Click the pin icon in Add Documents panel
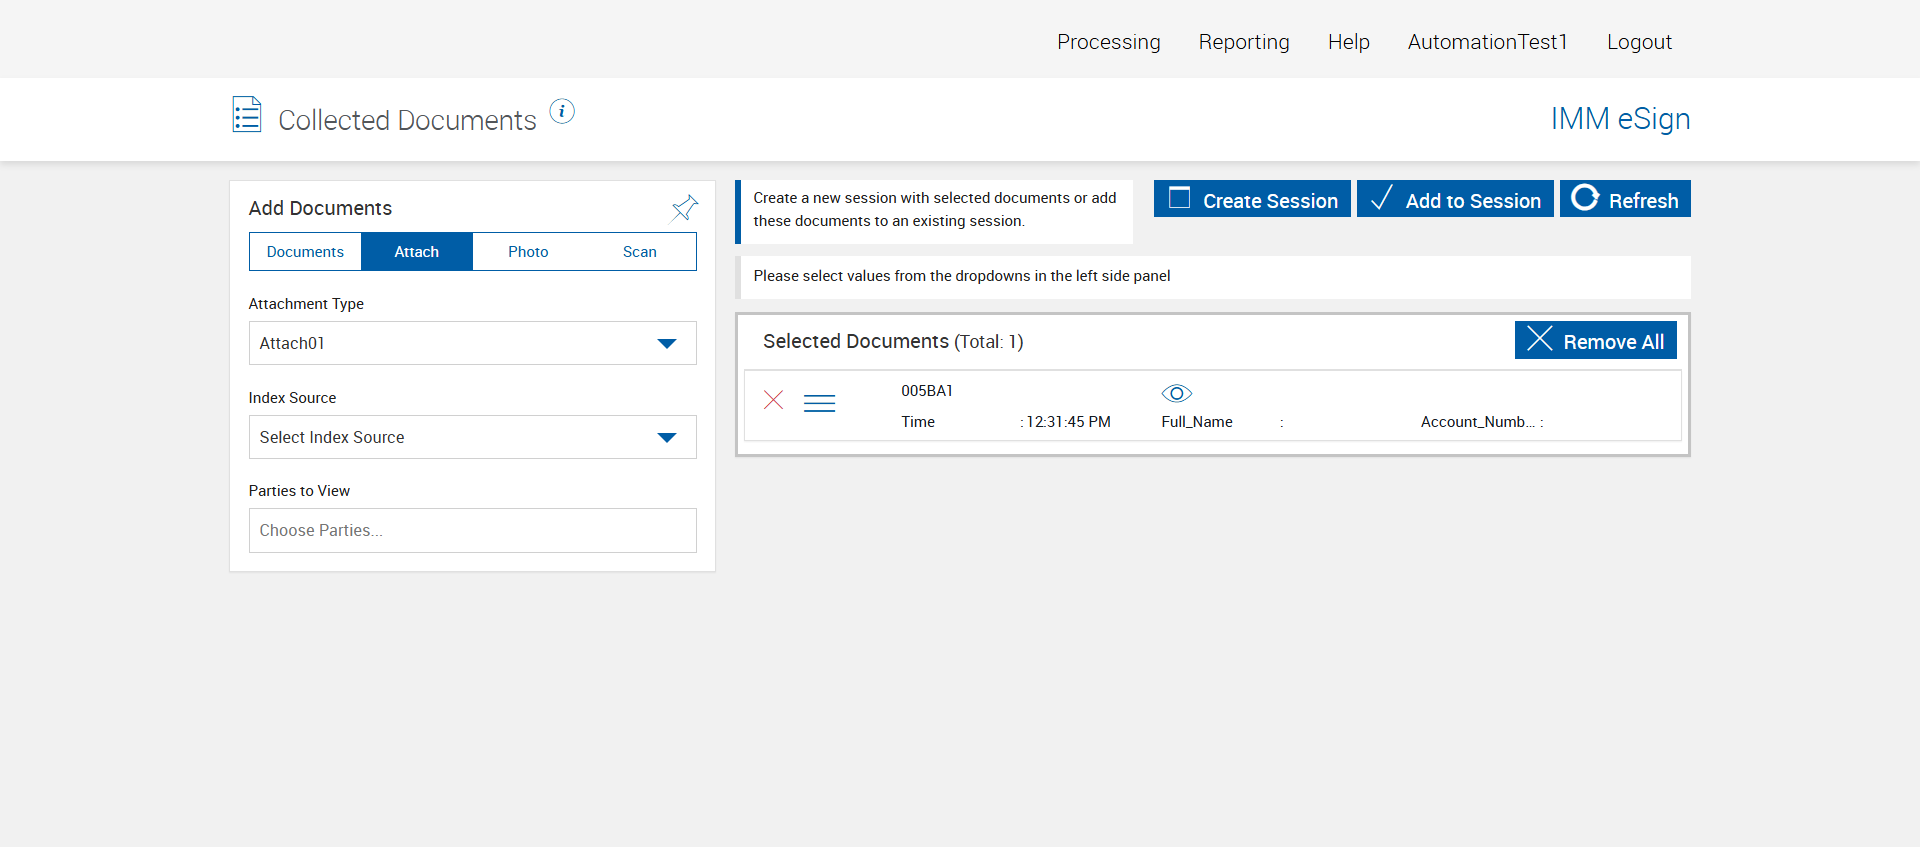 pos(684,208)
